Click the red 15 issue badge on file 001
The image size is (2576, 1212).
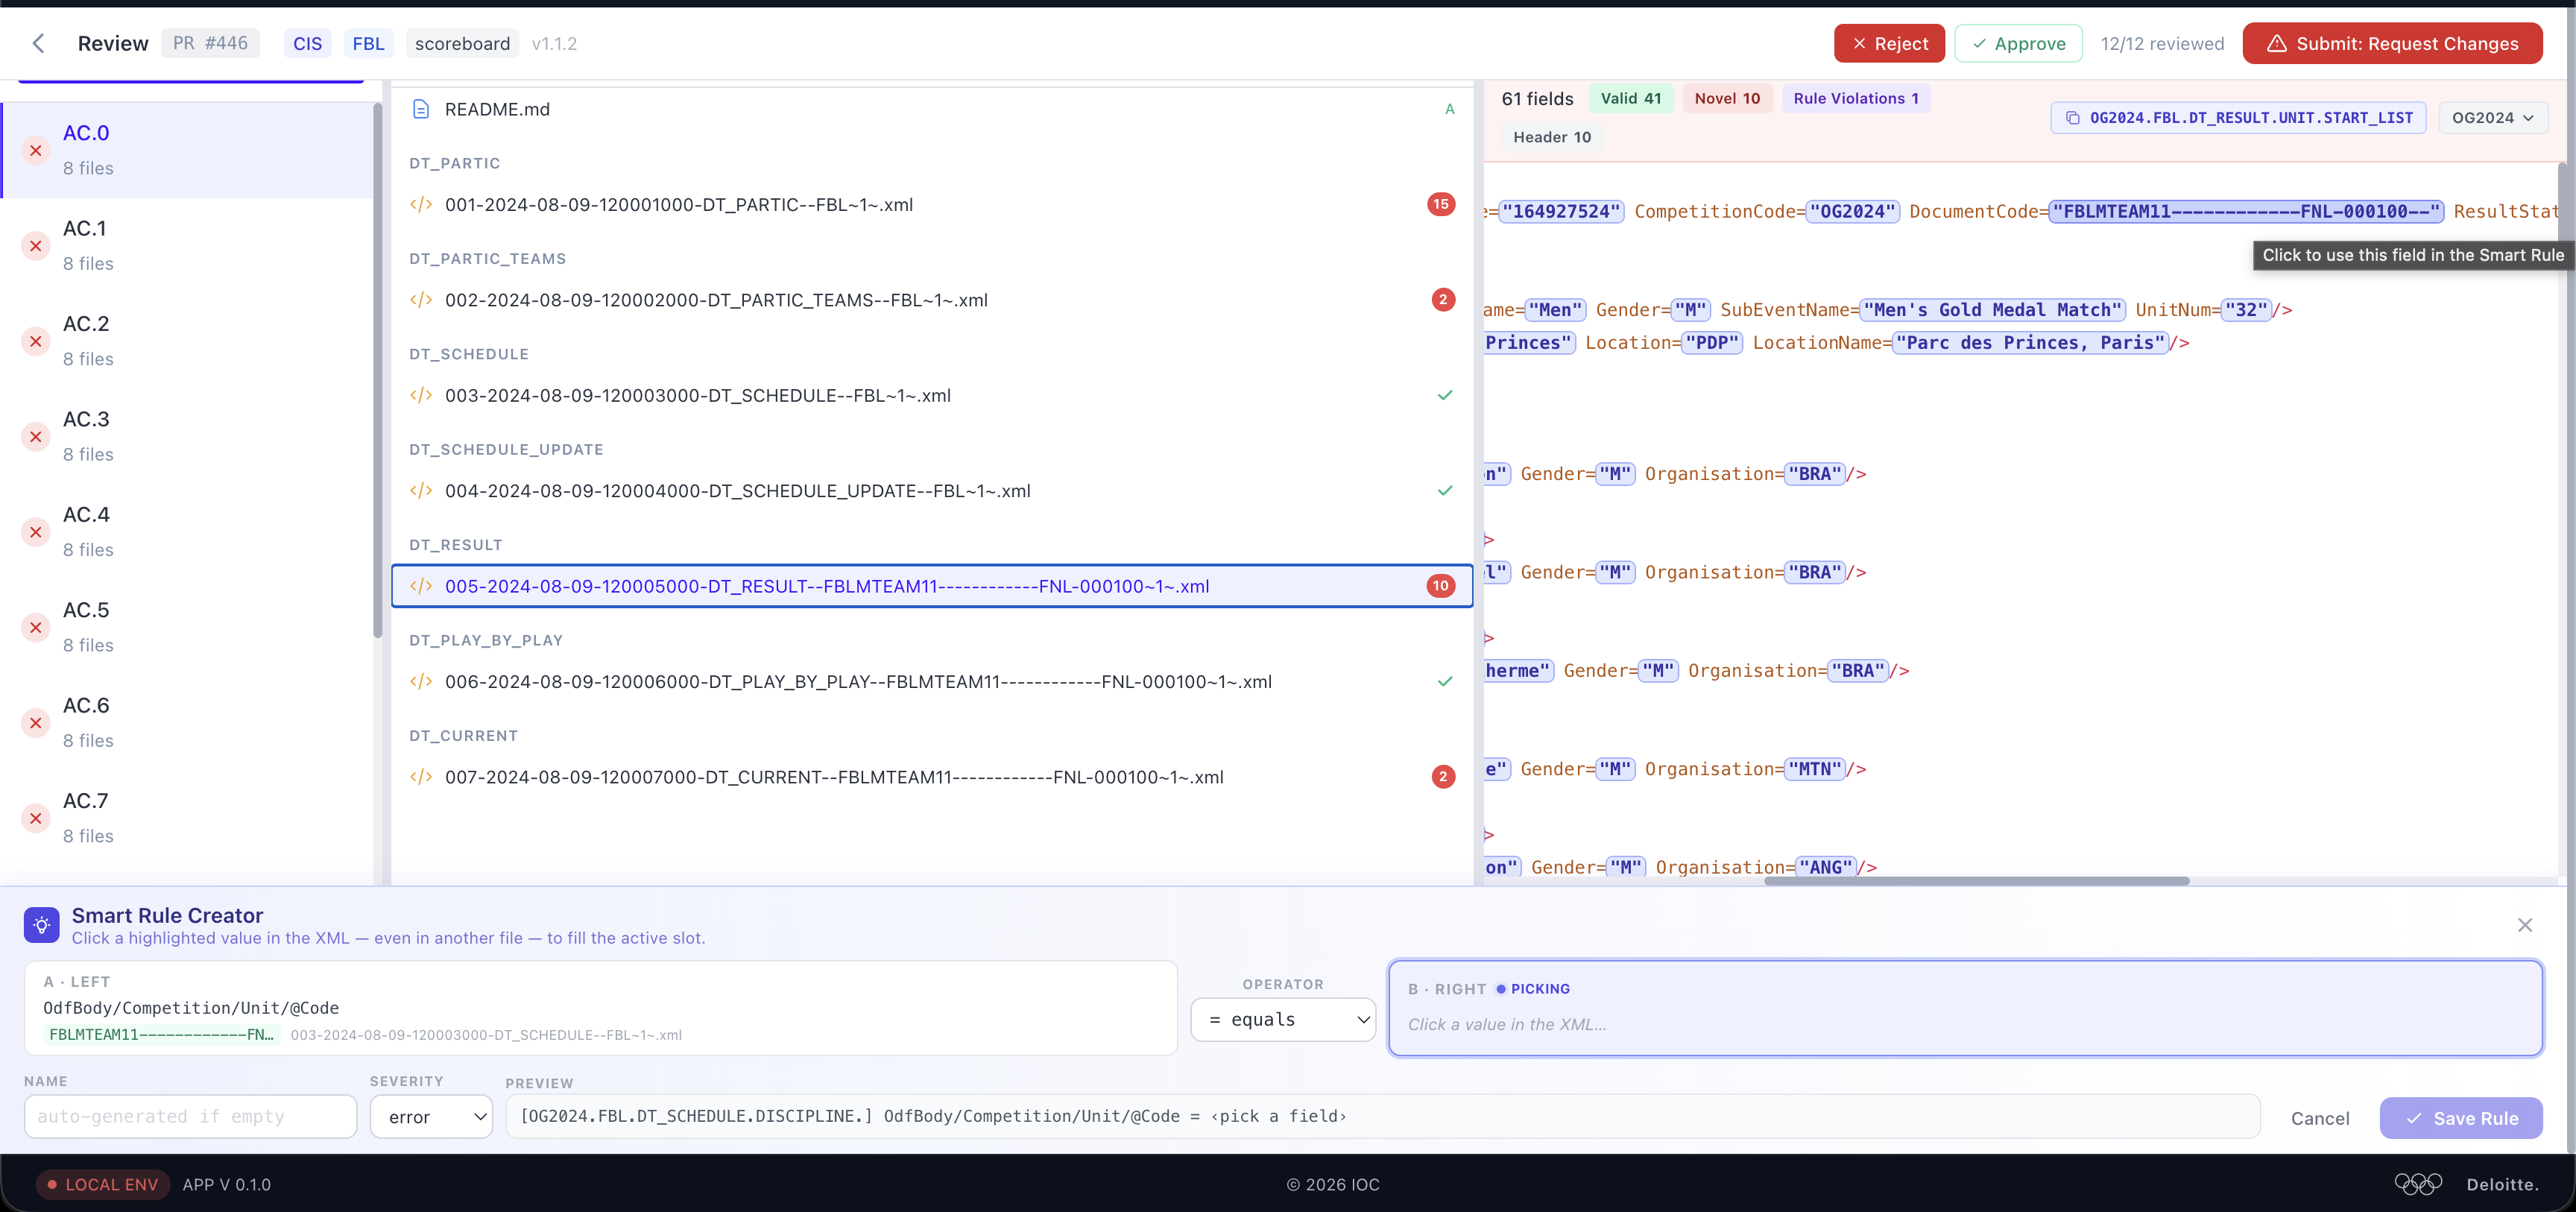click(1441, 204)
